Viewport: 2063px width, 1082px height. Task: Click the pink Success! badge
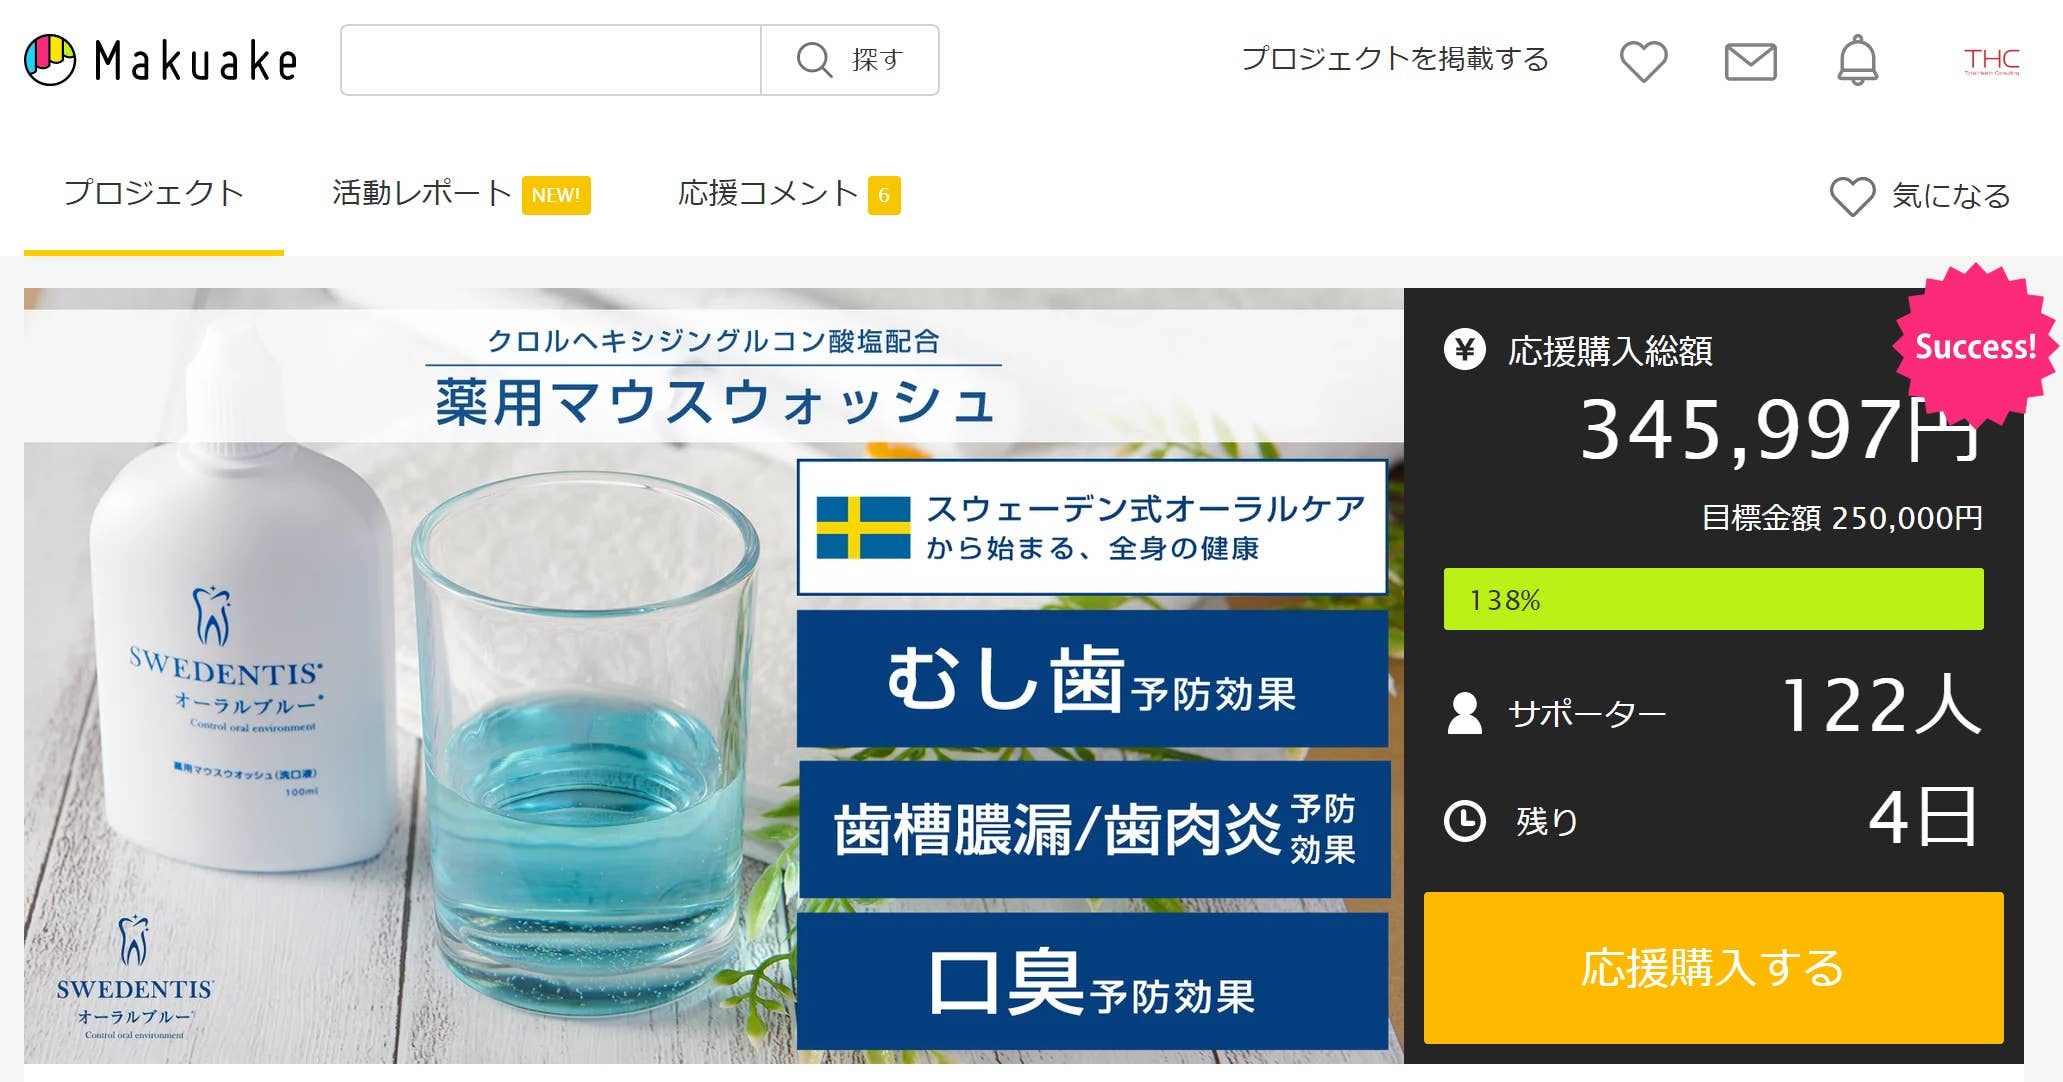(x=1975, y=346)
